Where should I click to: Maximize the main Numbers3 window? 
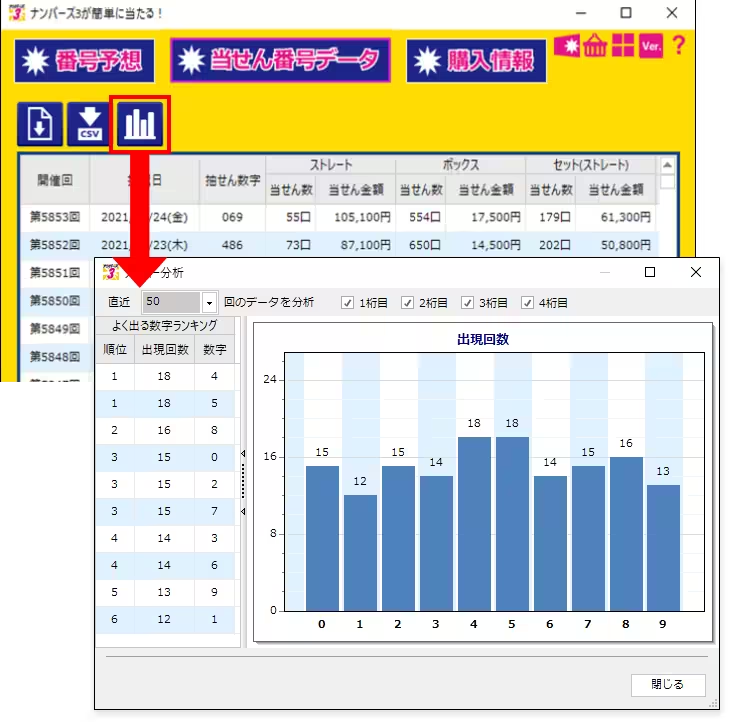click(x=626, y=13)
